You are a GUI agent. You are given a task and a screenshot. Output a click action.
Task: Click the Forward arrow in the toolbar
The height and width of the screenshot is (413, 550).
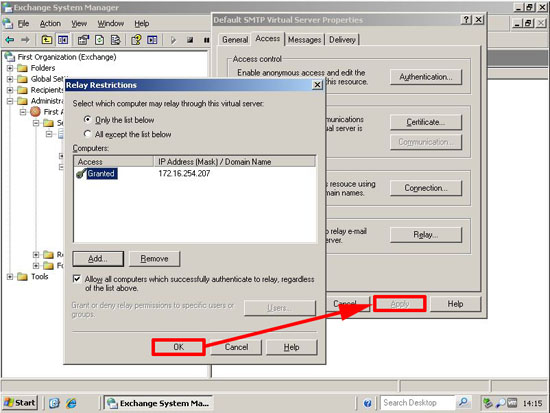coord(25,40)
